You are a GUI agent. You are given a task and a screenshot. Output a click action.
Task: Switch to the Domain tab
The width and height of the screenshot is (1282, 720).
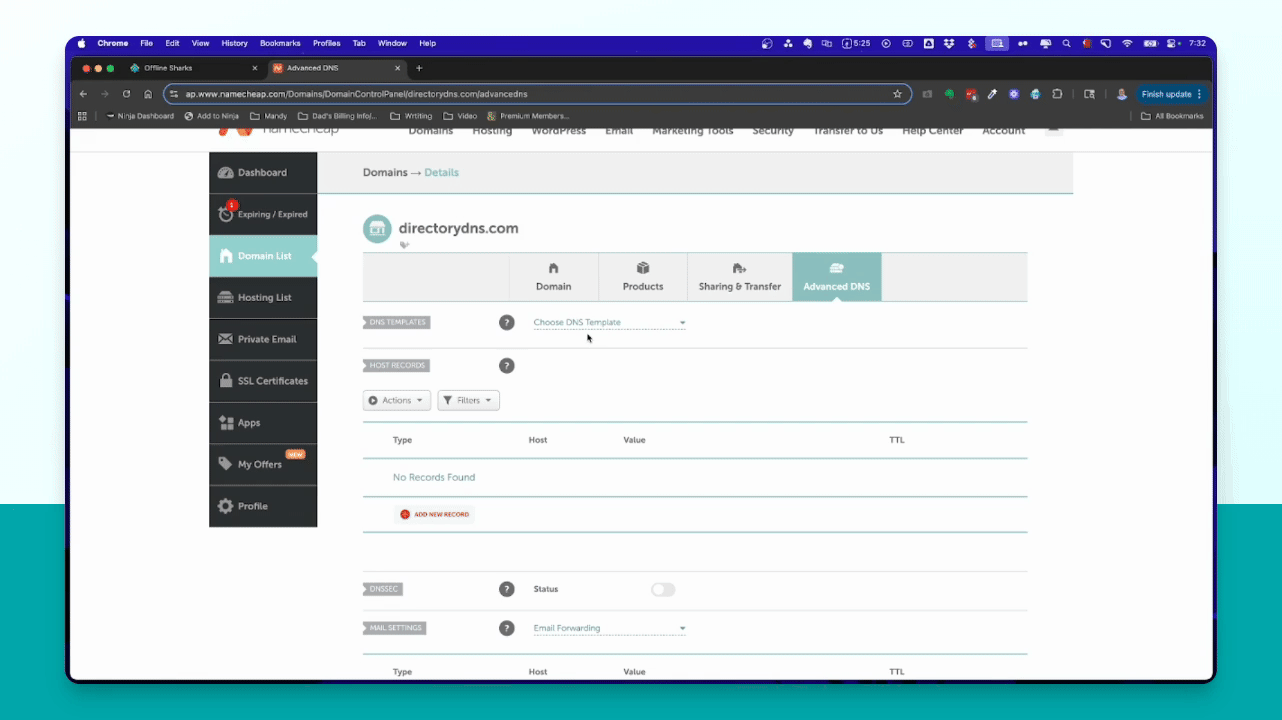(553, 277)
